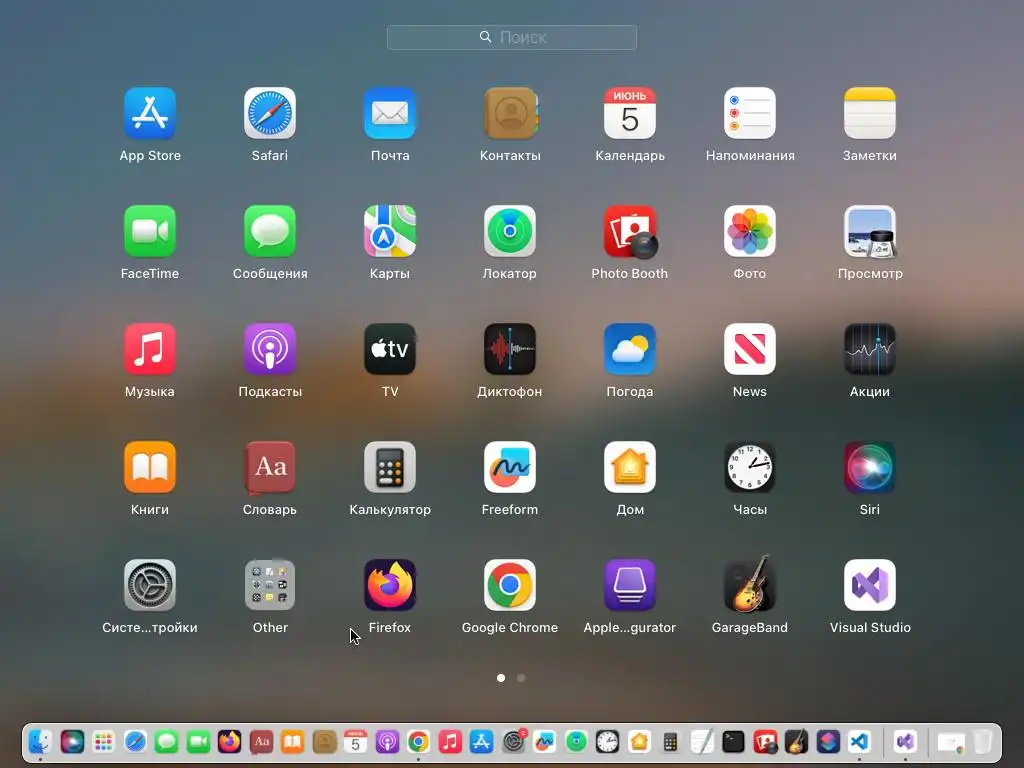Launch the Apple Configurator app
The width and height of the screenshot is (1024, 768).
coord(630,585)
